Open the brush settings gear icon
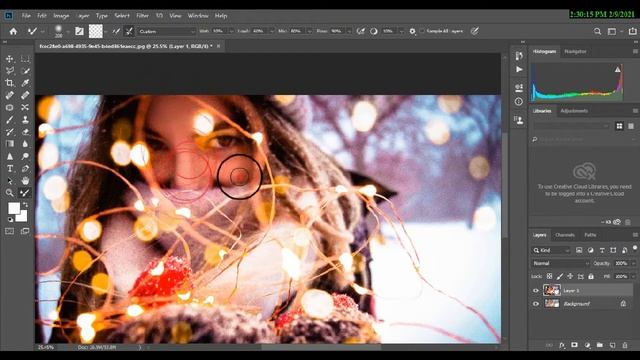Image resolution: width=640 pixels, height=360 pixels. (412, 31)
